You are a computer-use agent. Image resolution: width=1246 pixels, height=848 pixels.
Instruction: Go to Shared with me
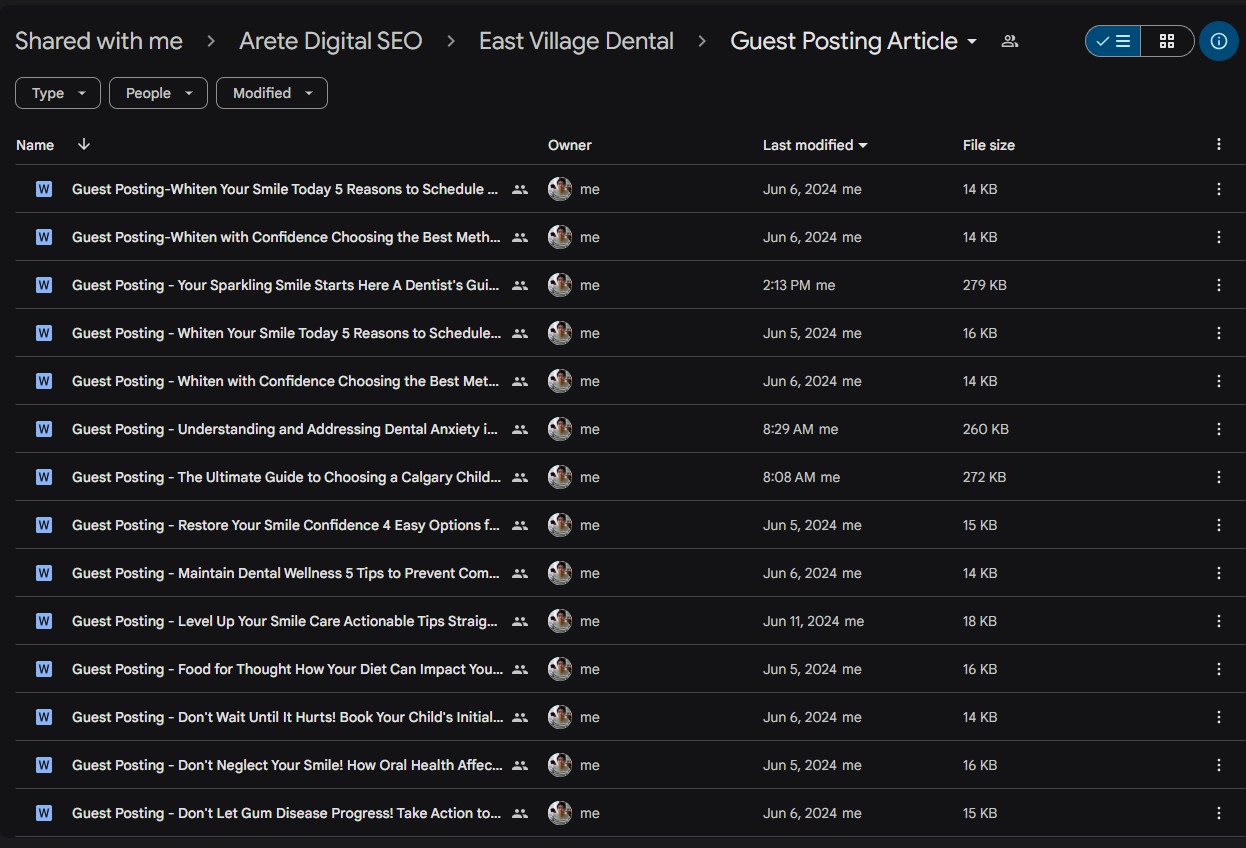coord(99,41)
